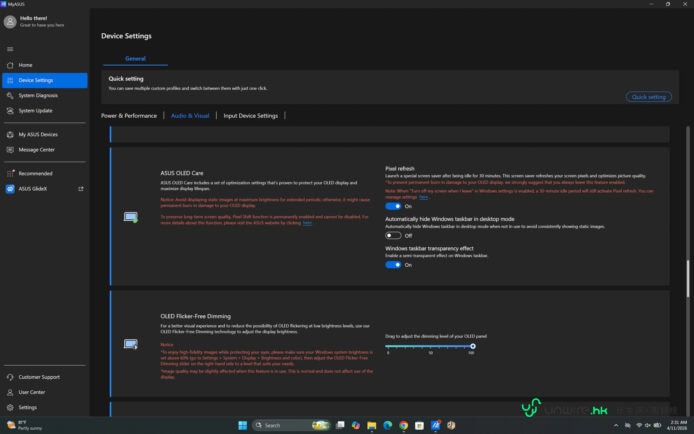The height and width of the screenshot is (434, 694).
Task: Click the user profile avatar
Action: tap(10, 22)
